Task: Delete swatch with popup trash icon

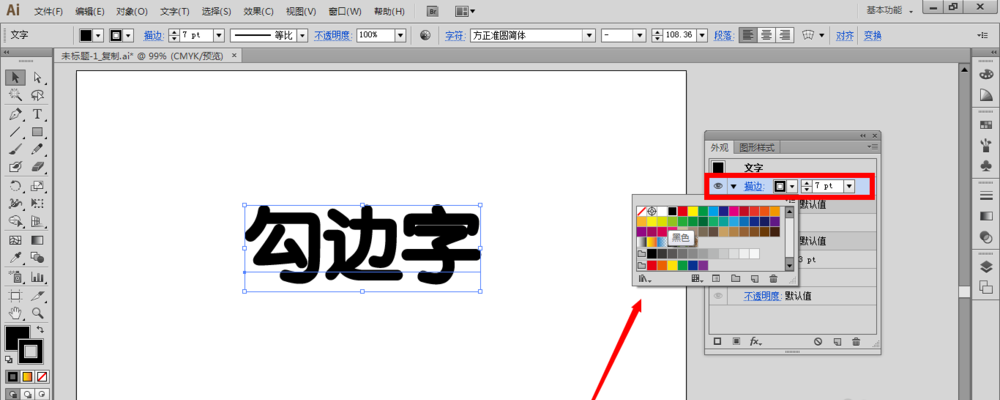Action: click(773, 279)
